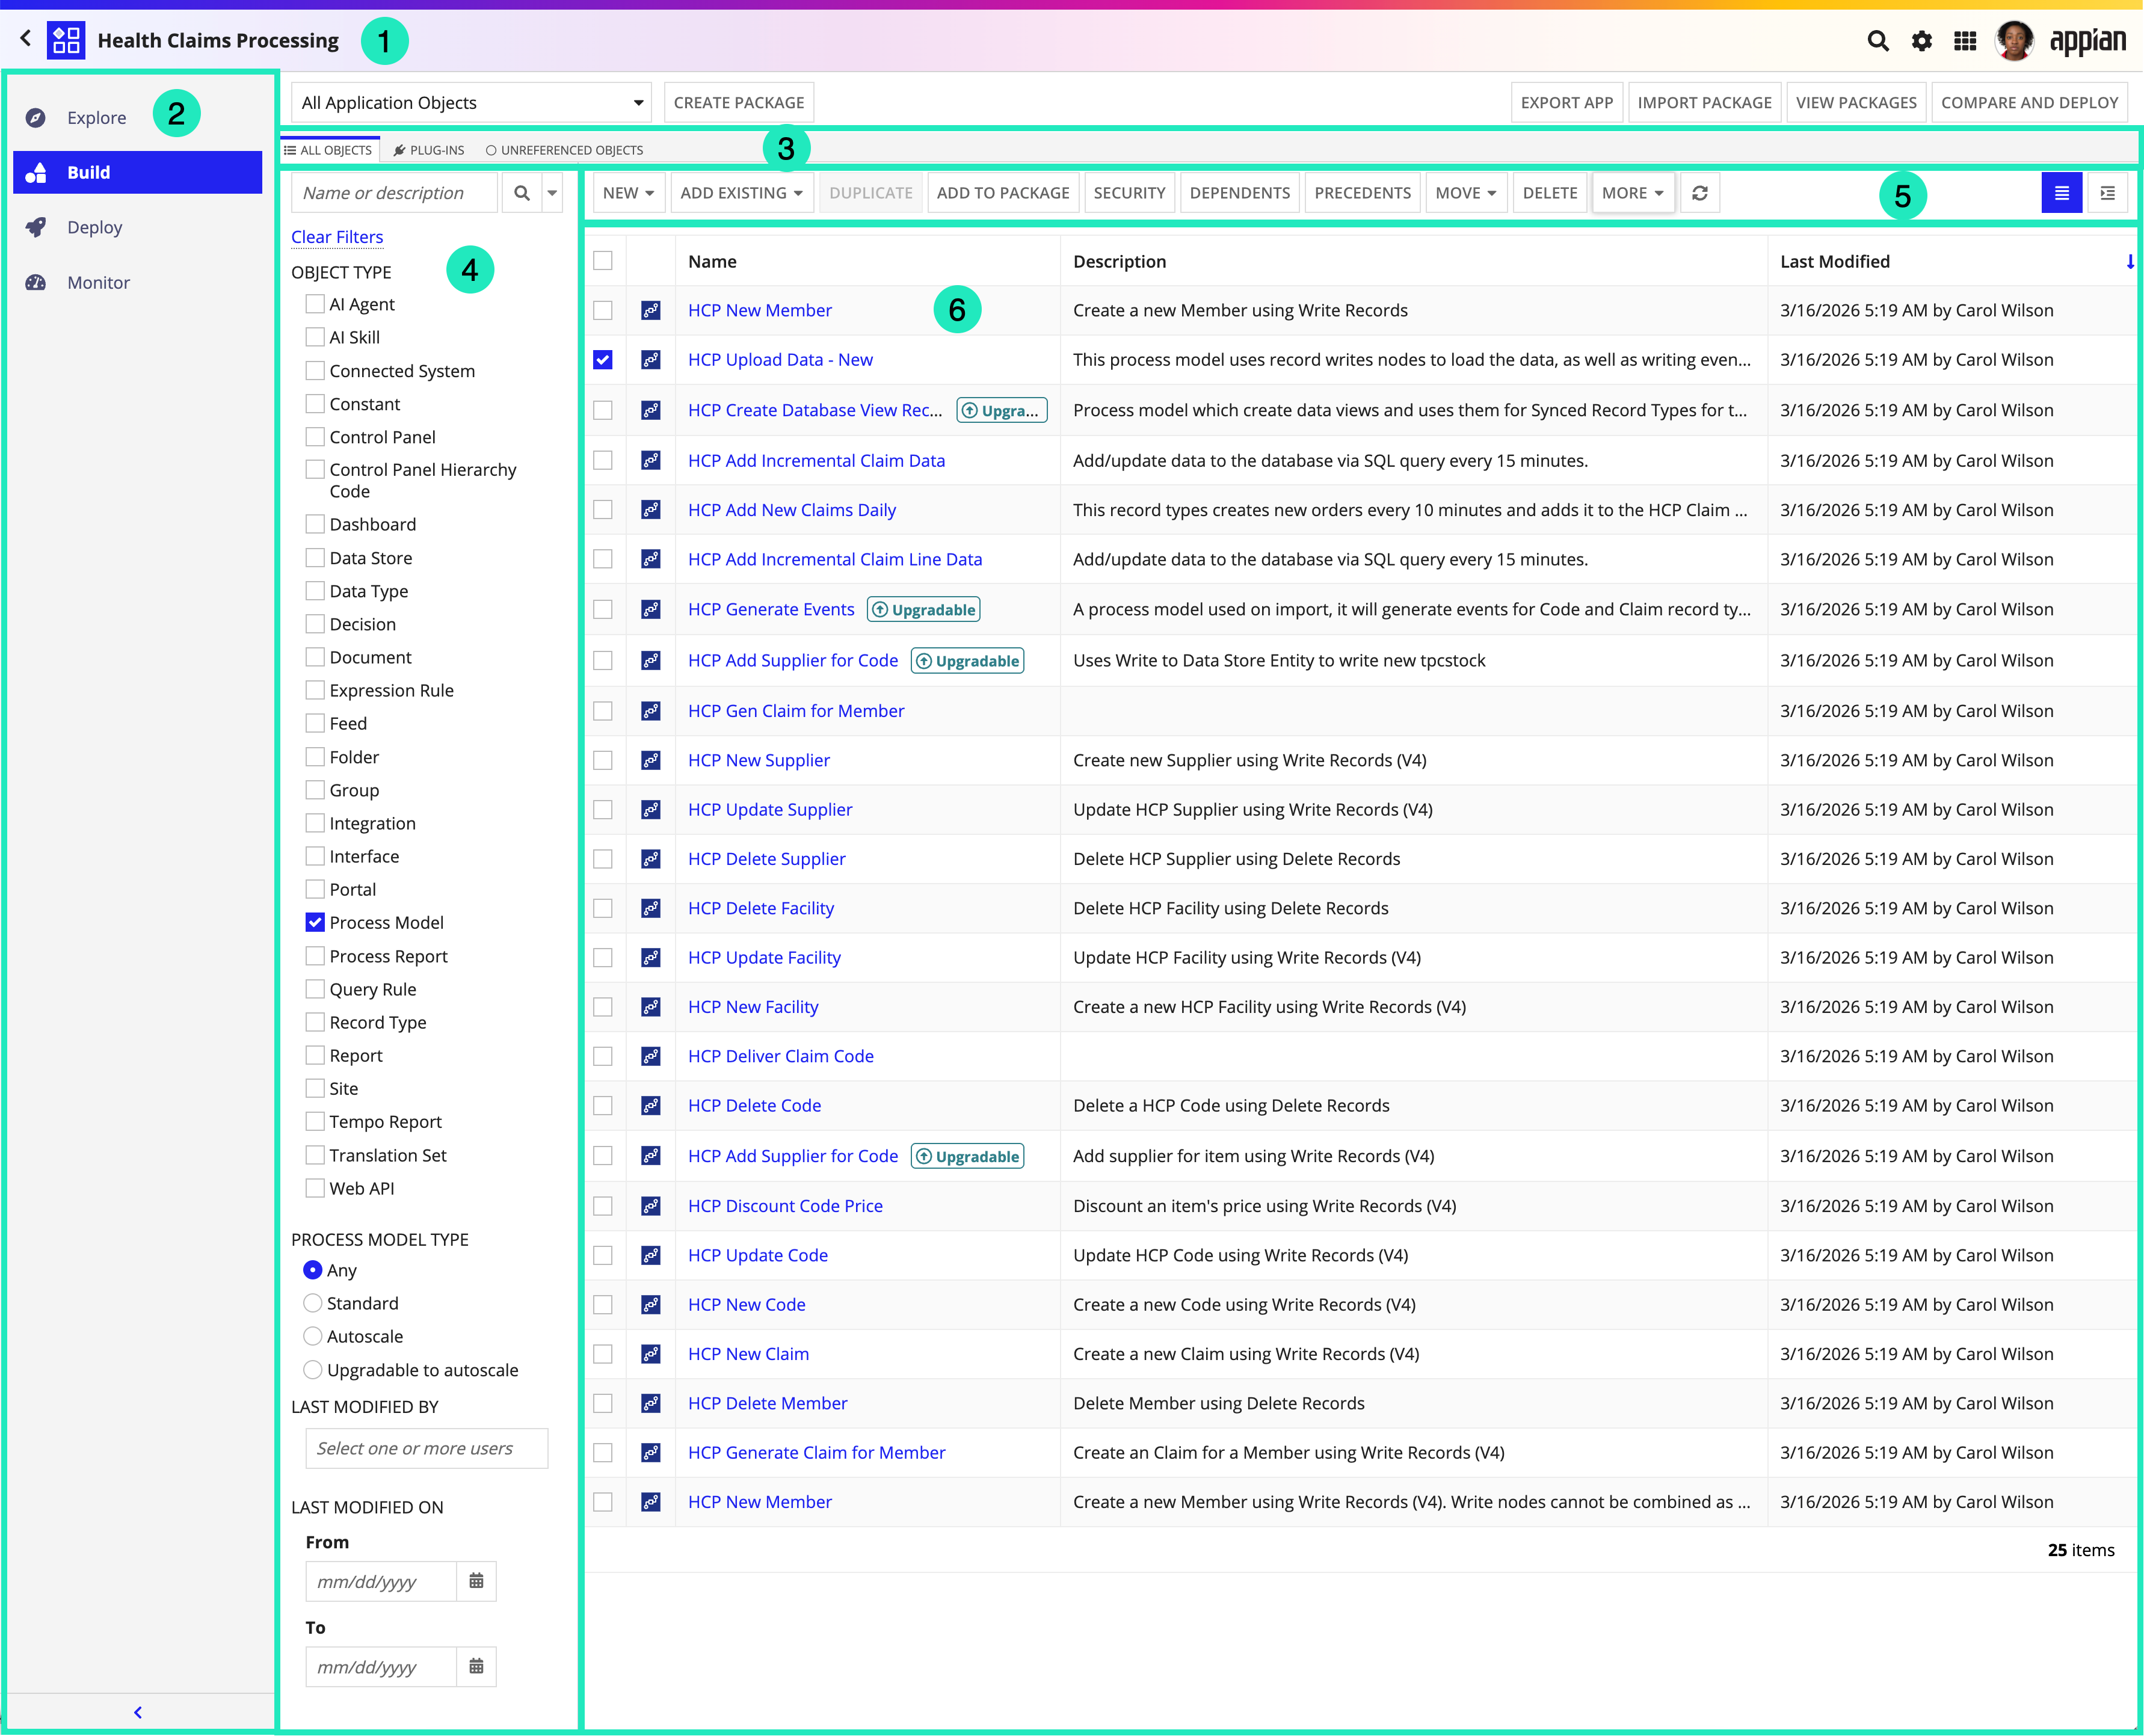Viewport: 2144px width, 1736px height.
Task: Uncheck the Process Model filter
Action: (315, 922)
